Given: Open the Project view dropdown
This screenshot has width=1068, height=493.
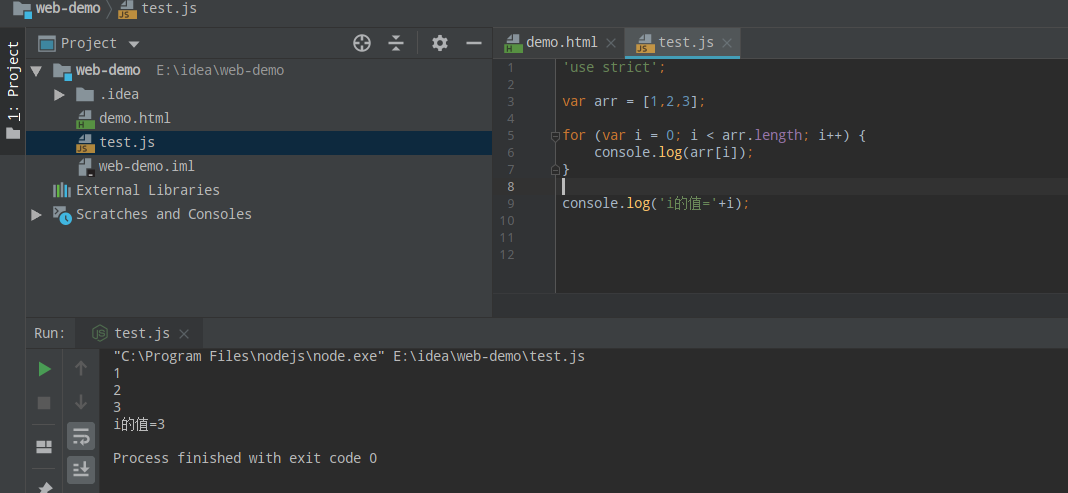Looking at the screenshot, I should point(134,44).
